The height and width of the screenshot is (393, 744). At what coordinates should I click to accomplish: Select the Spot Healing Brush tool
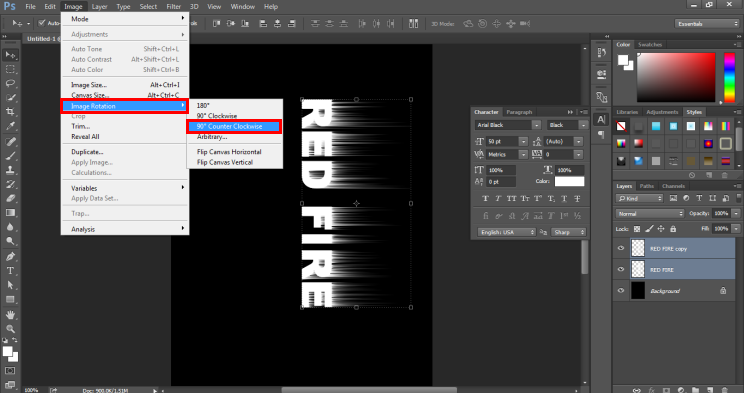(x=10, y=141)
